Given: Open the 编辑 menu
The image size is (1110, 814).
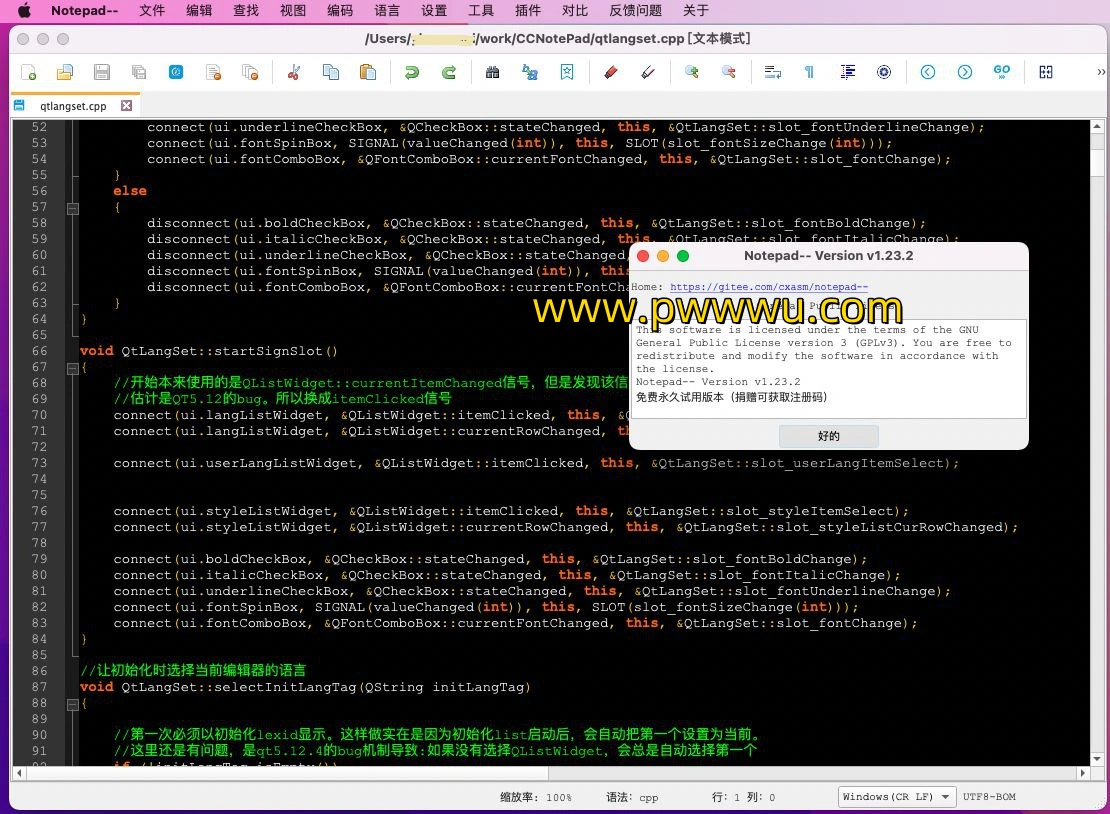Looking at the screenshot, I should pos(199,11).
